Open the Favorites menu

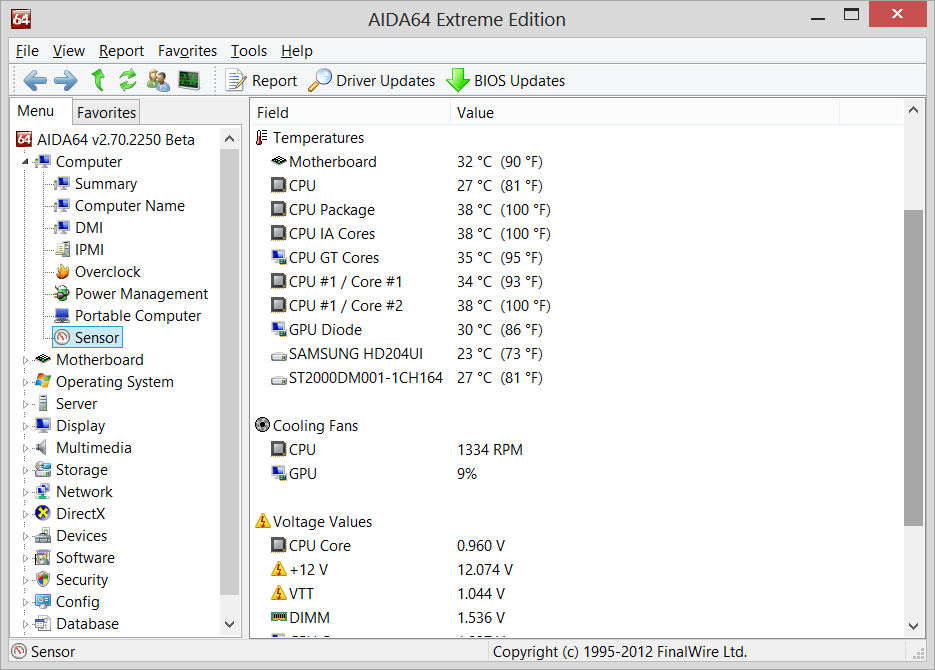187,51
